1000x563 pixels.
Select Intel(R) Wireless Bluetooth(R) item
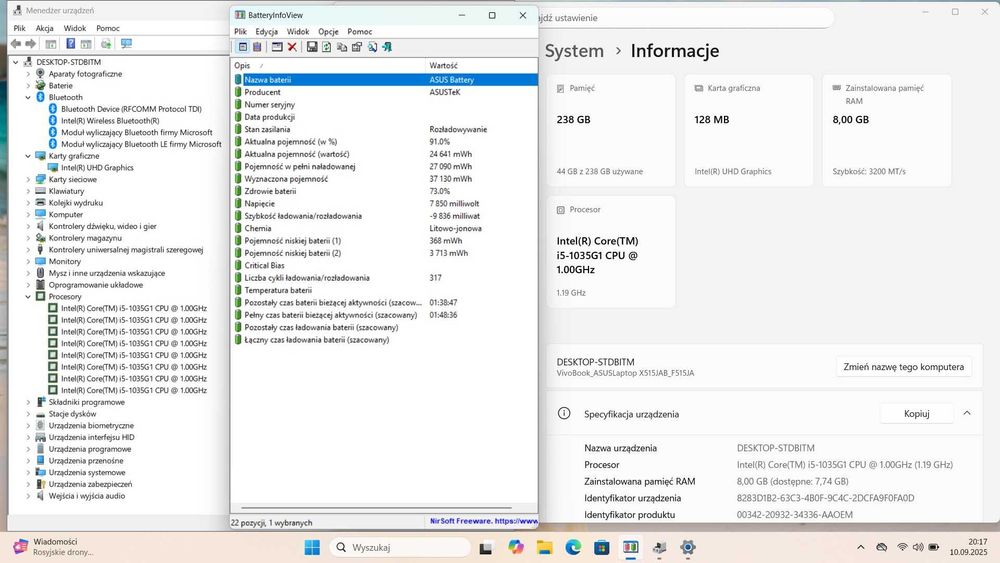(x=110, y=121)
